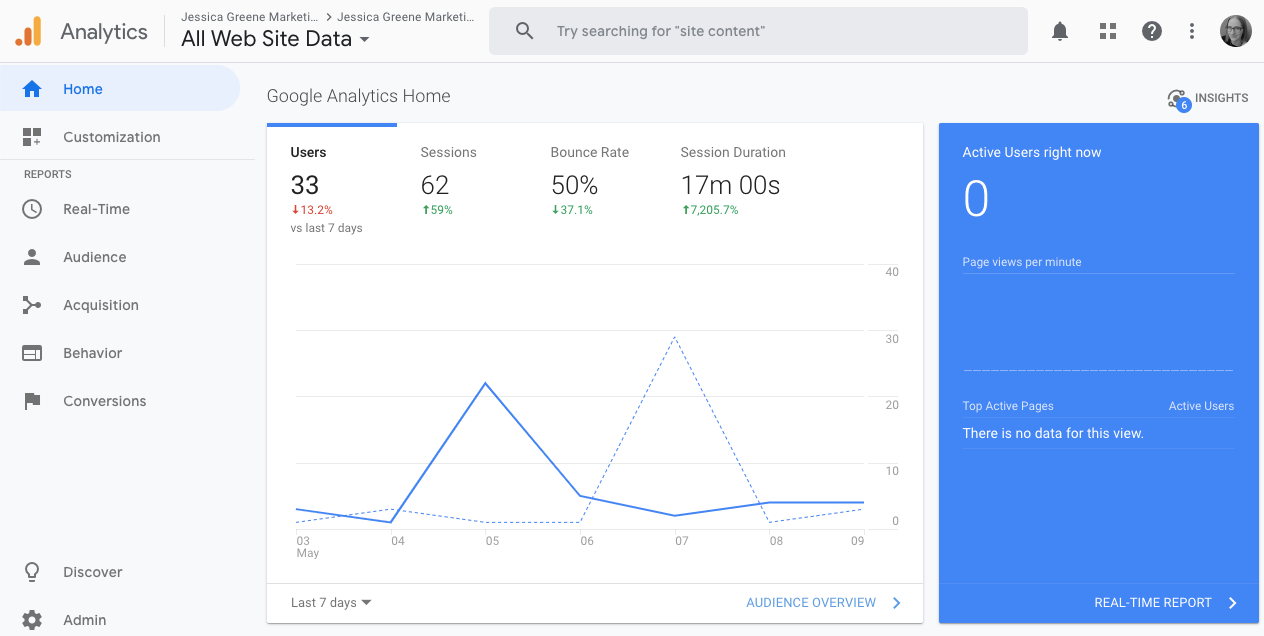Open Customization in the sidebar
Viewport: 1264px width, 636px height.
(120, 137)
